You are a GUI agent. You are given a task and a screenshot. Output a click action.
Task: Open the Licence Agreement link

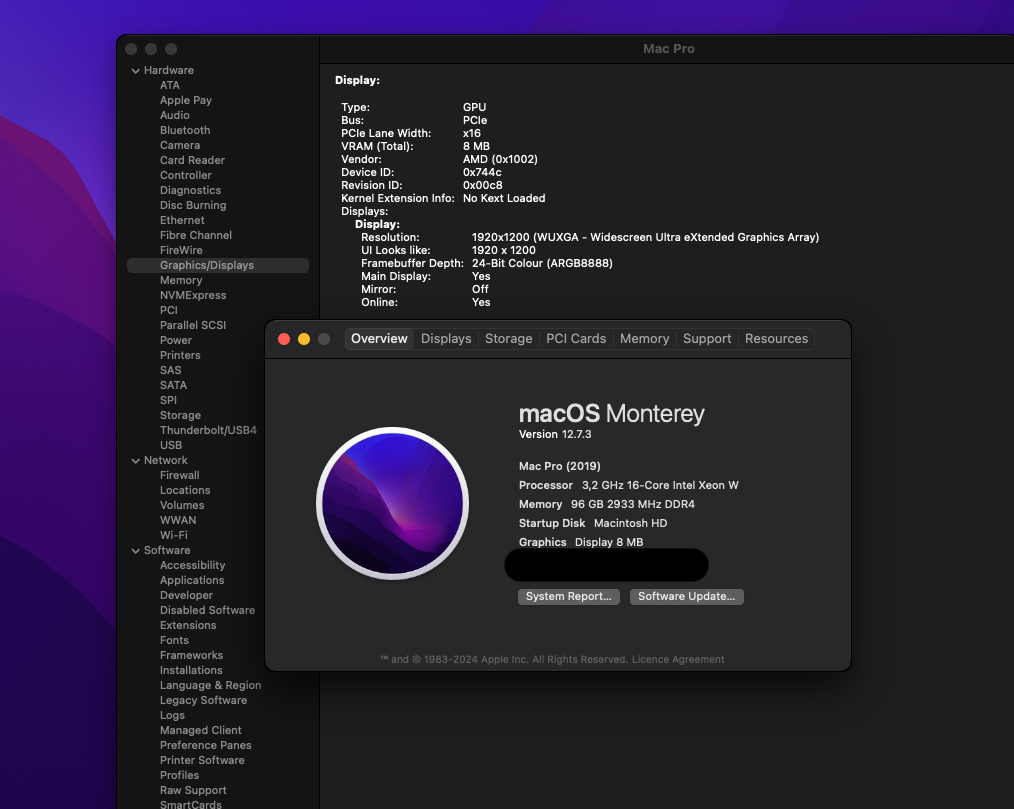678,660
